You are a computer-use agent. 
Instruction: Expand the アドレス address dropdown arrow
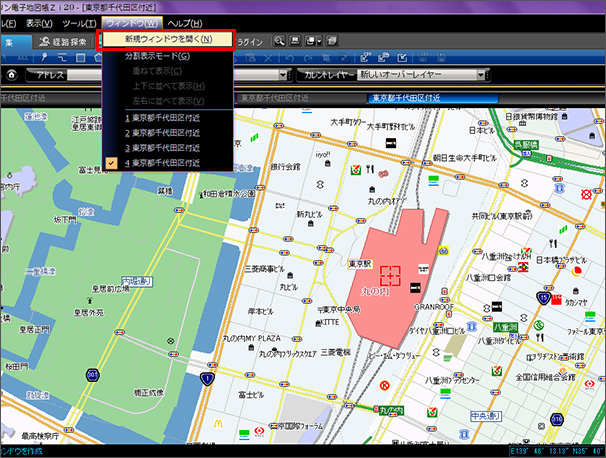(x=284, y=75)
